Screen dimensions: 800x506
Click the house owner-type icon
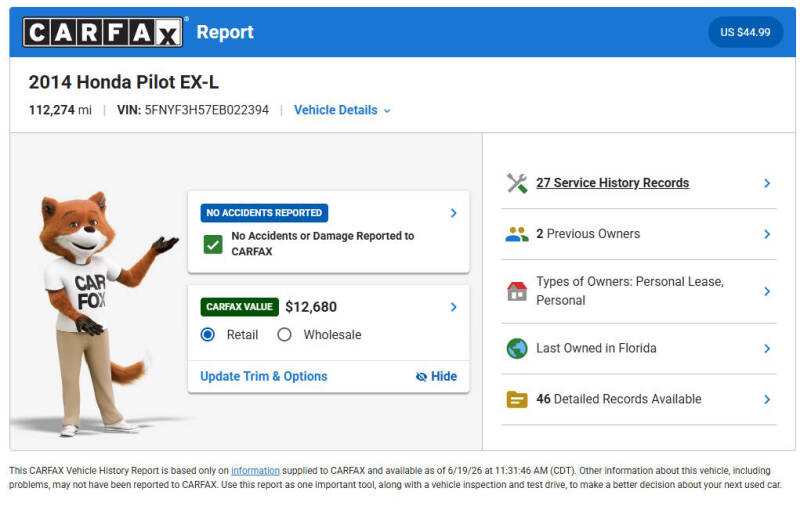coord(517,291)
